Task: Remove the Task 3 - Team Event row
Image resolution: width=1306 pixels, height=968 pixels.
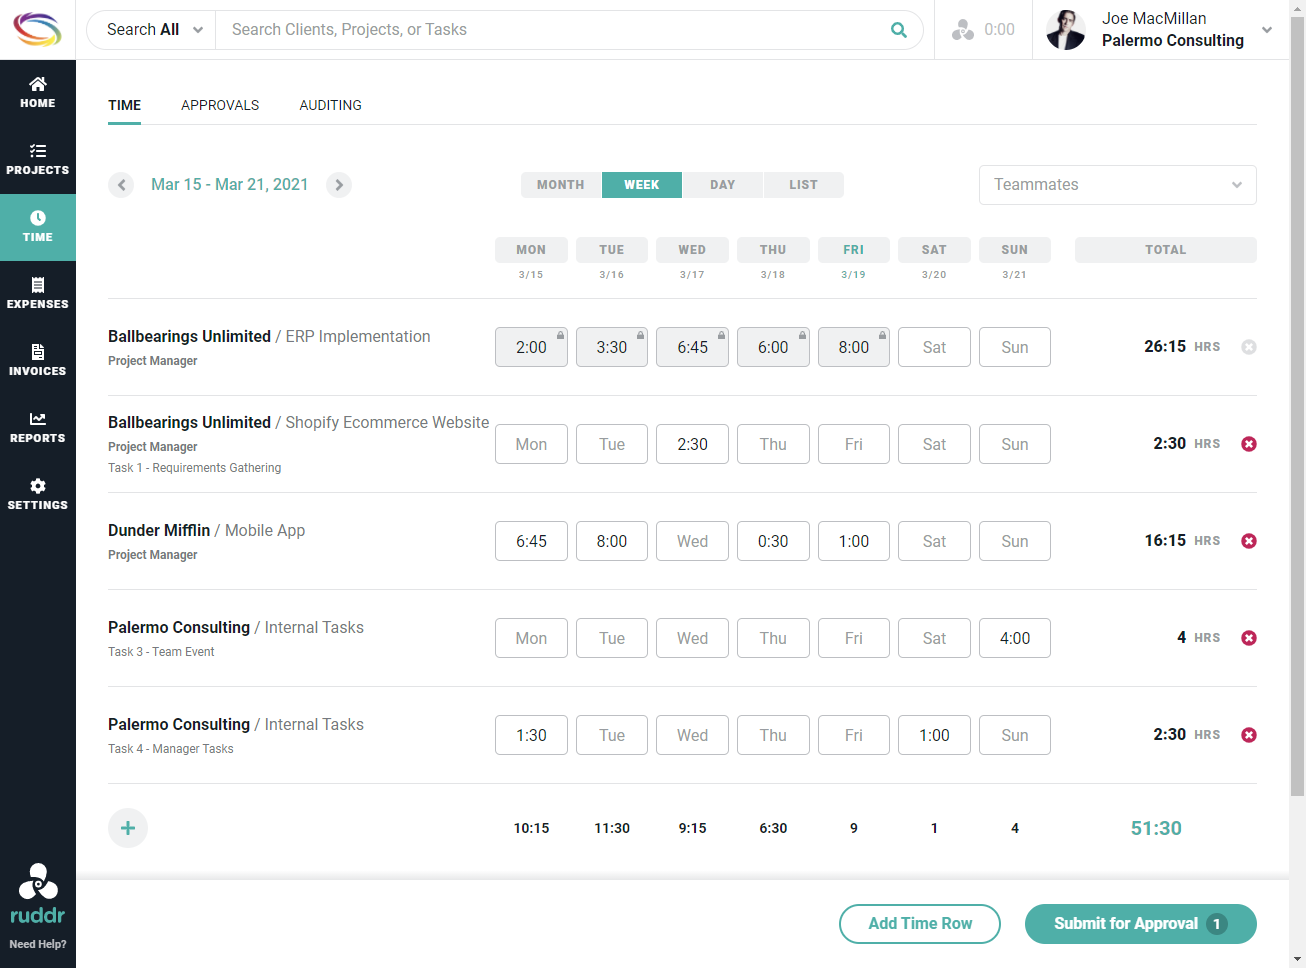Action: click(1249, 638)
